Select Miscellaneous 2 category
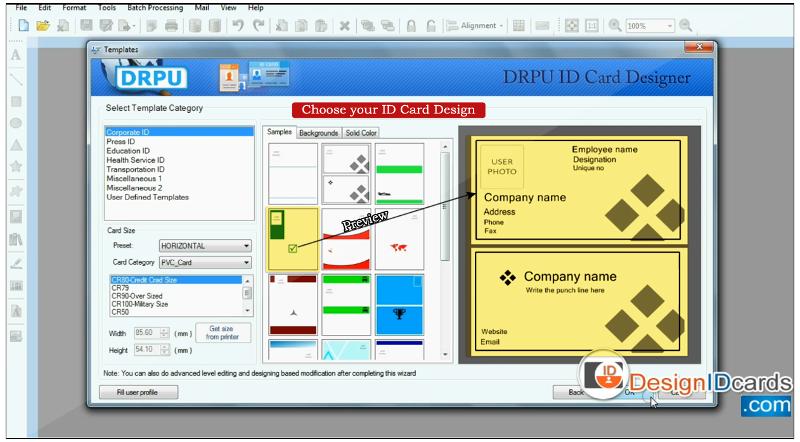The image size is (800, 442). point(134,188)
